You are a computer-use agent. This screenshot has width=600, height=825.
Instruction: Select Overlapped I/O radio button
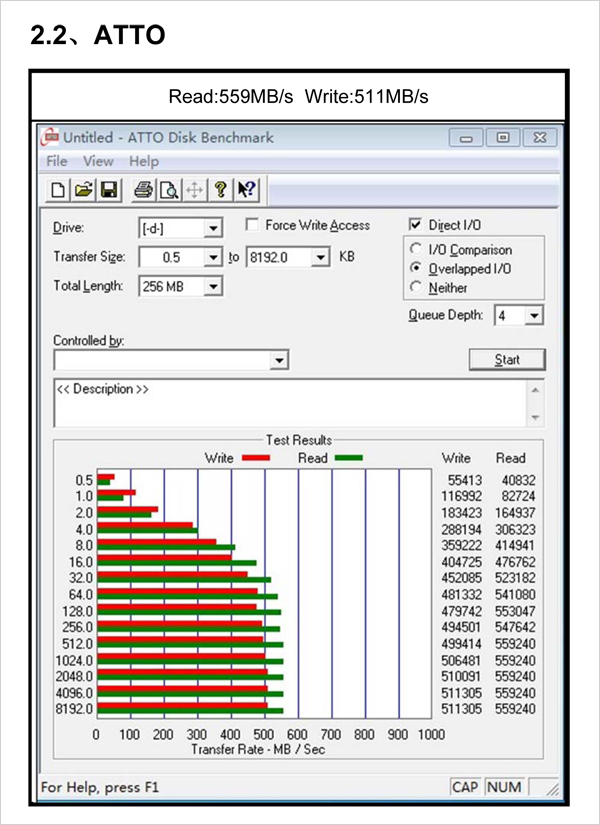pos(416,268)
